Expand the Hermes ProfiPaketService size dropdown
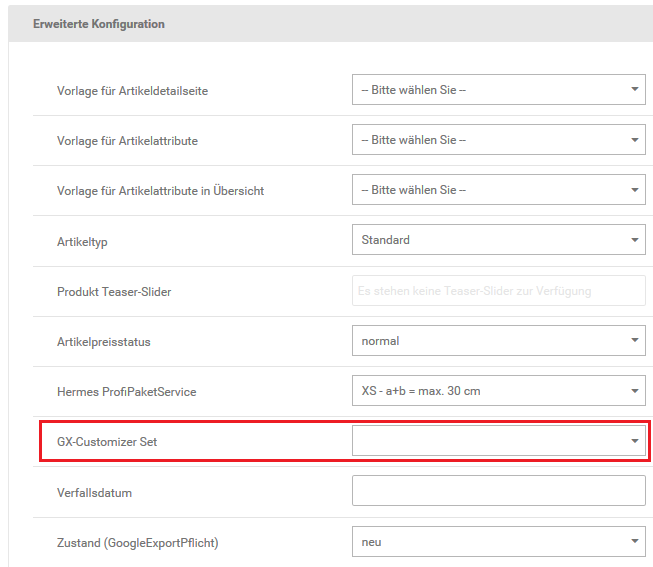This screenshot has width=653, height=567. 498,391
